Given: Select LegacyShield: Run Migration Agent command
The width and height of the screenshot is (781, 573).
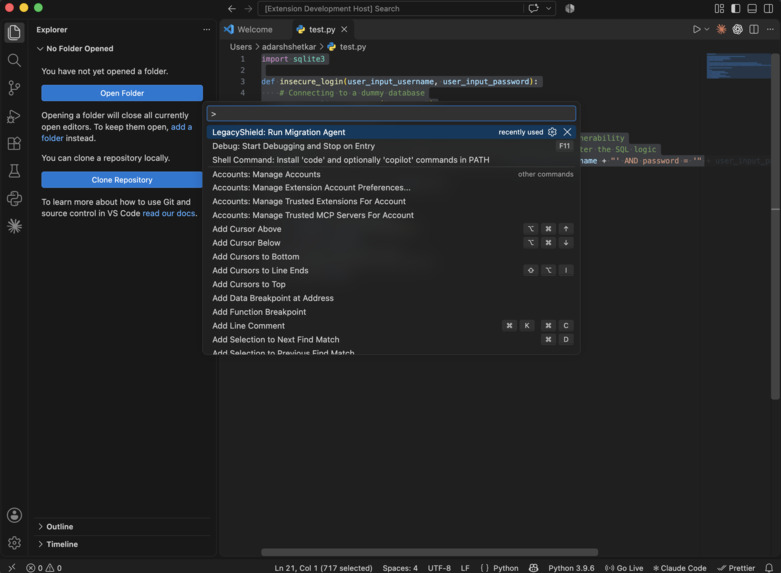Looking at the screenshot, I should click(x=391, y=132).
